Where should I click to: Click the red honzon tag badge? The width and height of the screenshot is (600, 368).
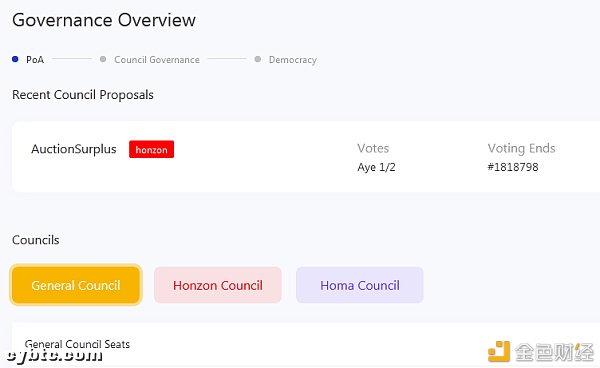click(152, 149)
